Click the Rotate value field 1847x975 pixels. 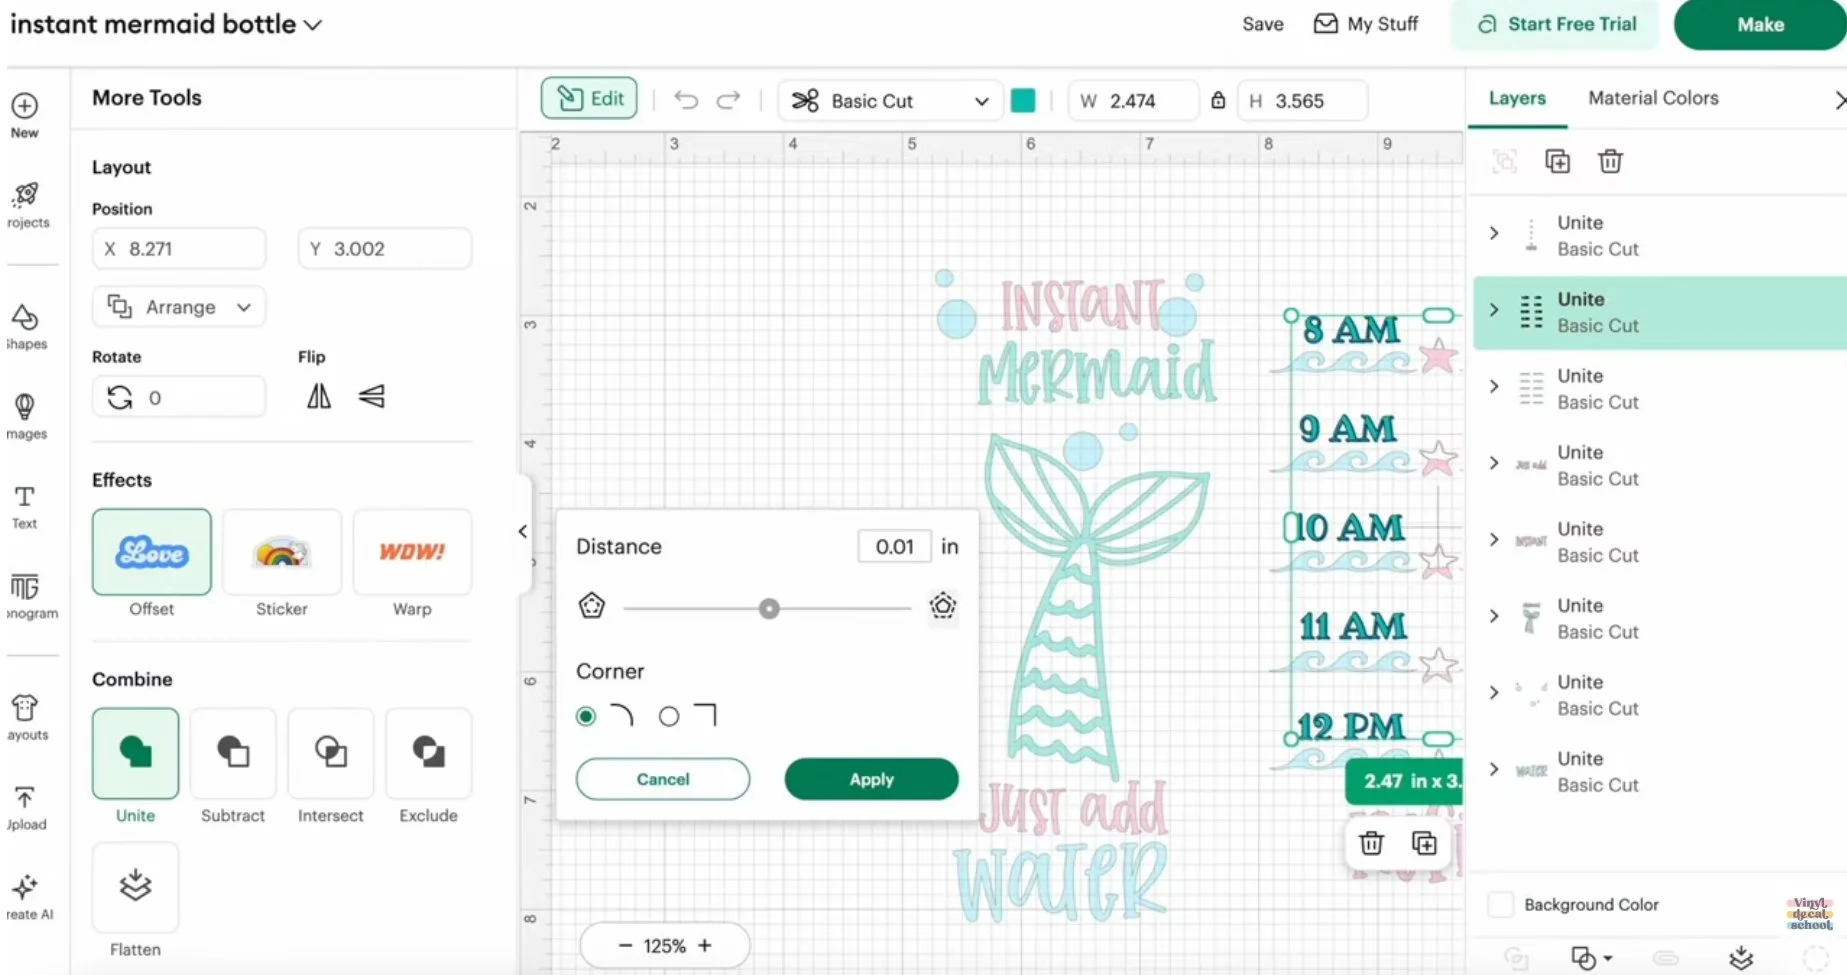click(x=179, y=397)
